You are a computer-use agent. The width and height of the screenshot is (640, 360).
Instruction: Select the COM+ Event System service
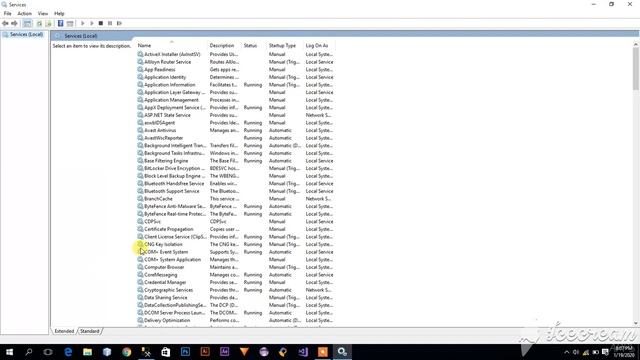click(166, 252)
